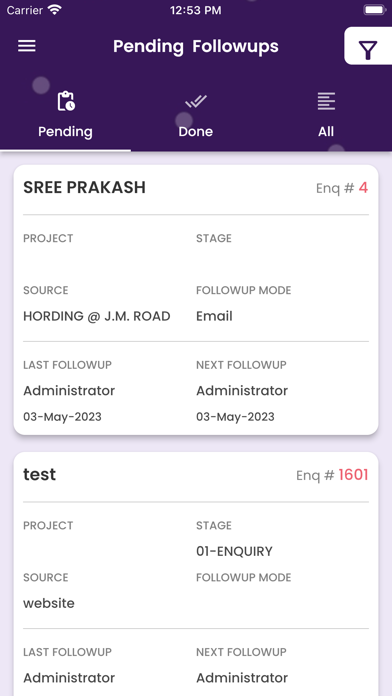Viewport: 392px width, 696px height.
Task: Switch to the Done tab label
Action: pos(196,131)
